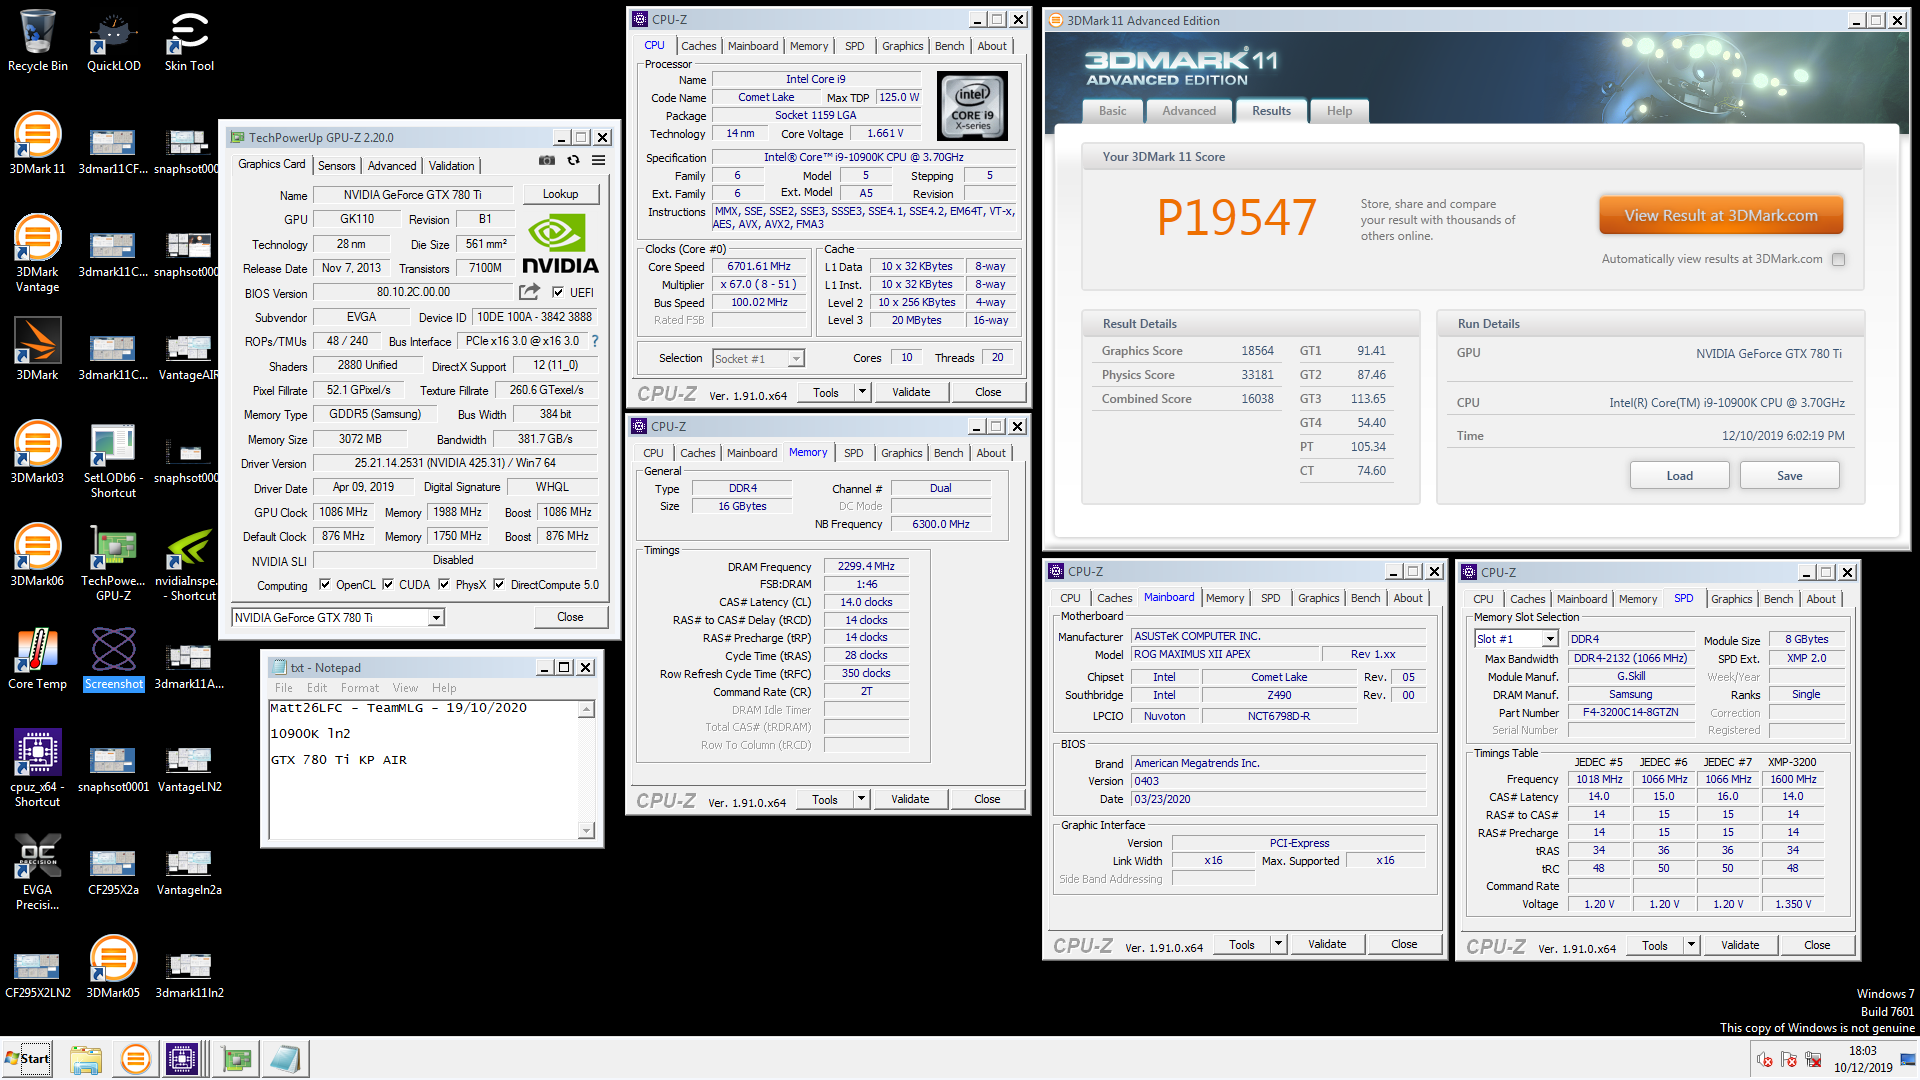Screen dimensions: 1920x1080
Task: Toggle the UEFI checkbox in GPU-Z
Action: (x=558, y=293)
